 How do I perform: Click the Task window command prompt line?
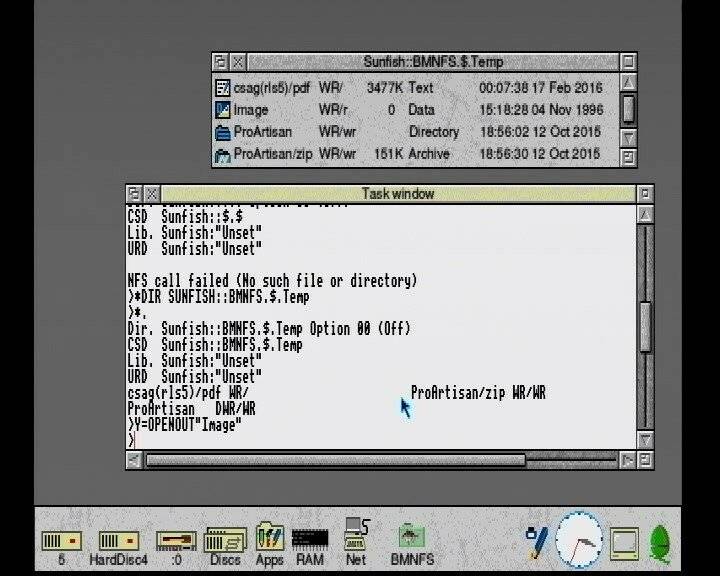[380, 440]
